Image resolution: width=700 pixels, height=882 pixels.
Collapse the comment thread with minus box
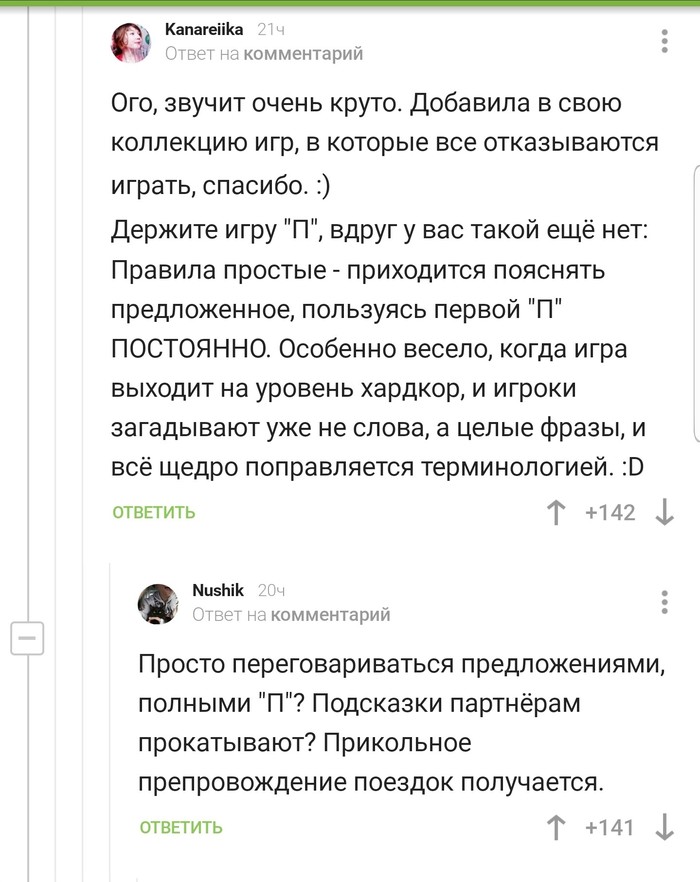point(27,636)
